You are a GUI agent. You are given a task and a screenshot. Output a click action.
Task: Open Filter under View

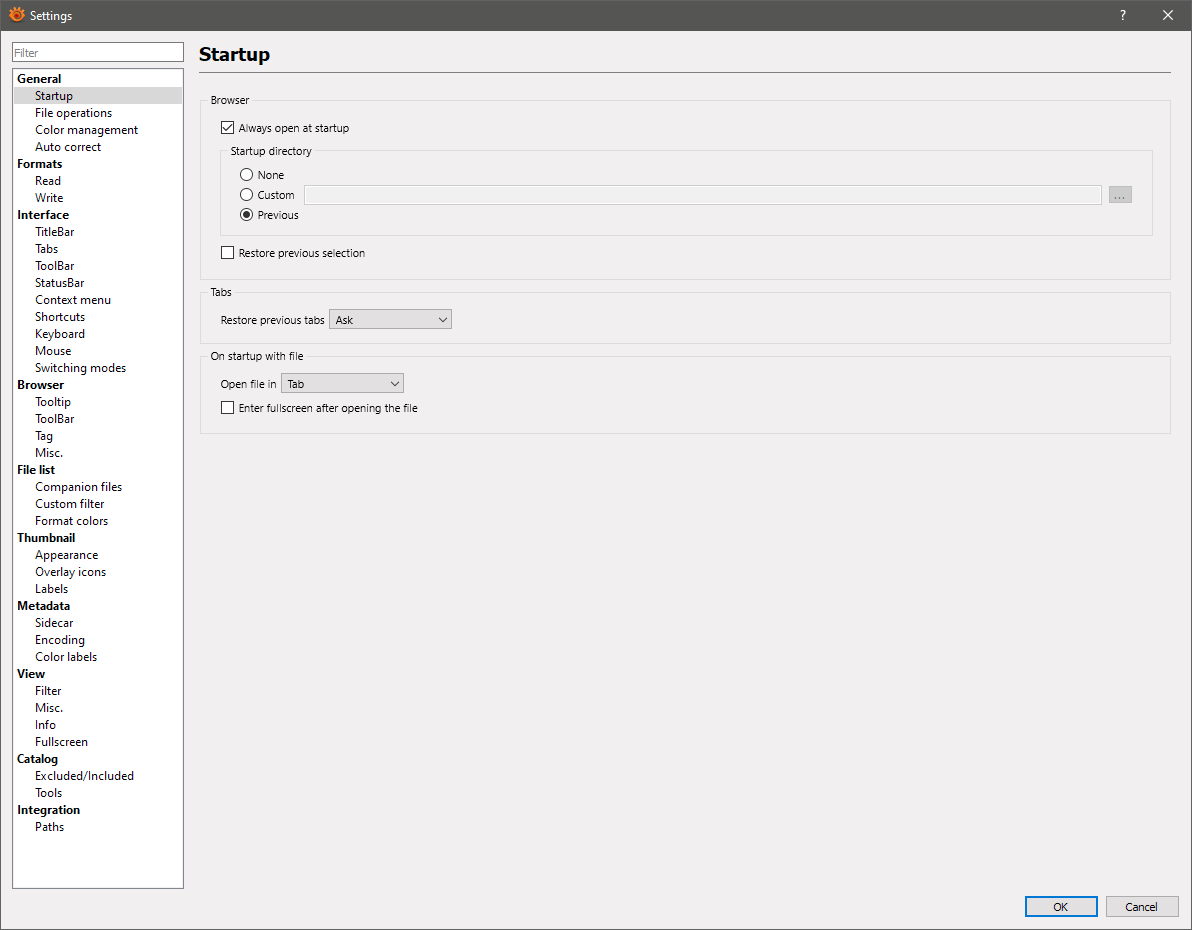click(48, 690)
